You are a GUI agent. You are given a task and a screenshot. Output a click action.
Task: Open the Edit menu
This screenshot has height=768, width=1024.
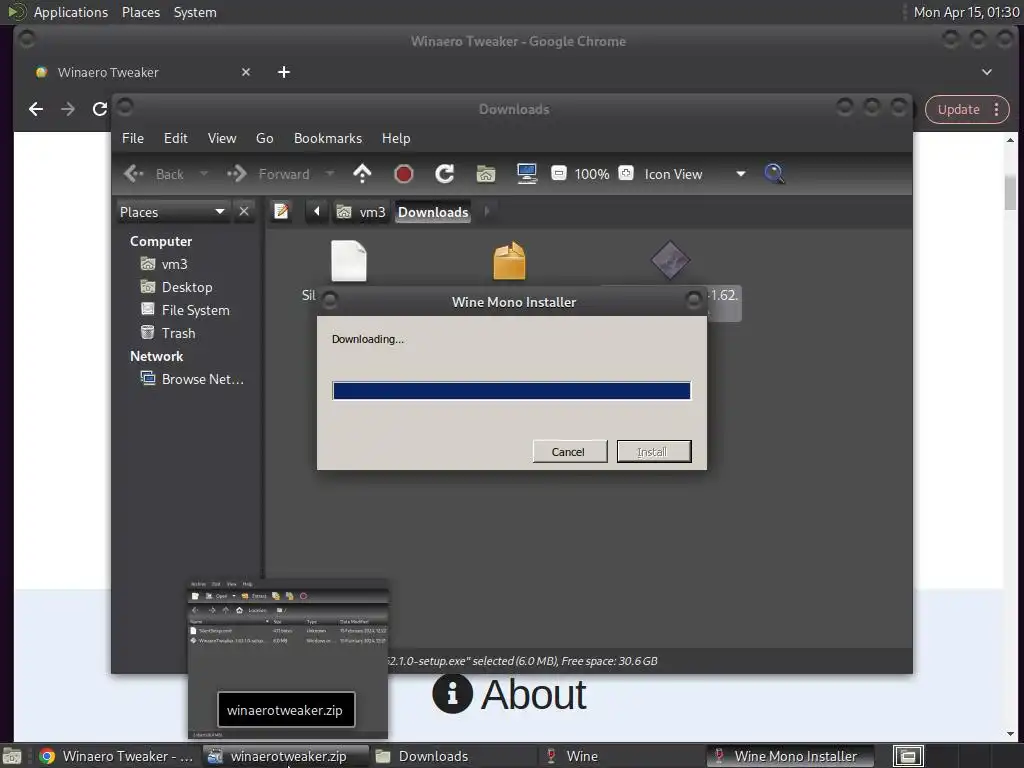coord(176,138)
